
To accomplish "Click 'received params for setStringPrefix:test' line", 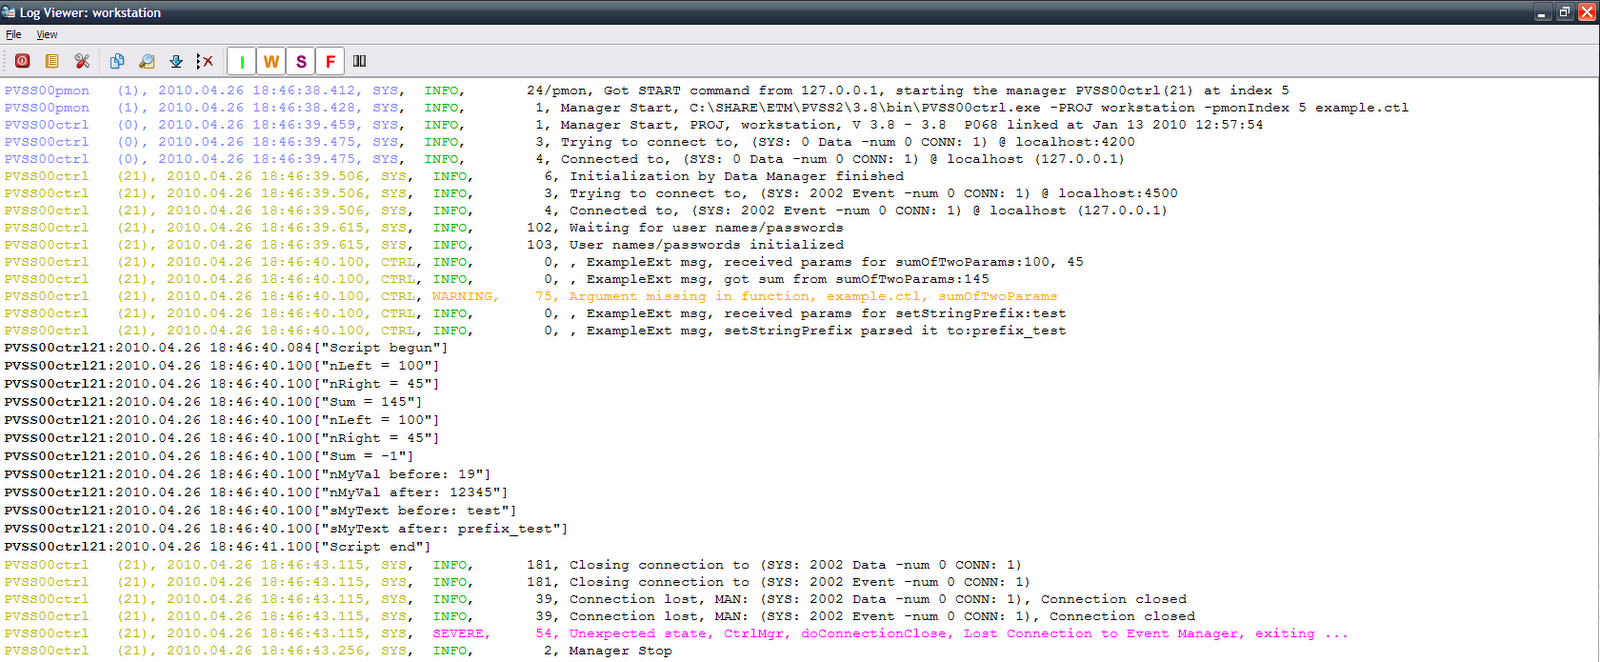I will (535, 313).
